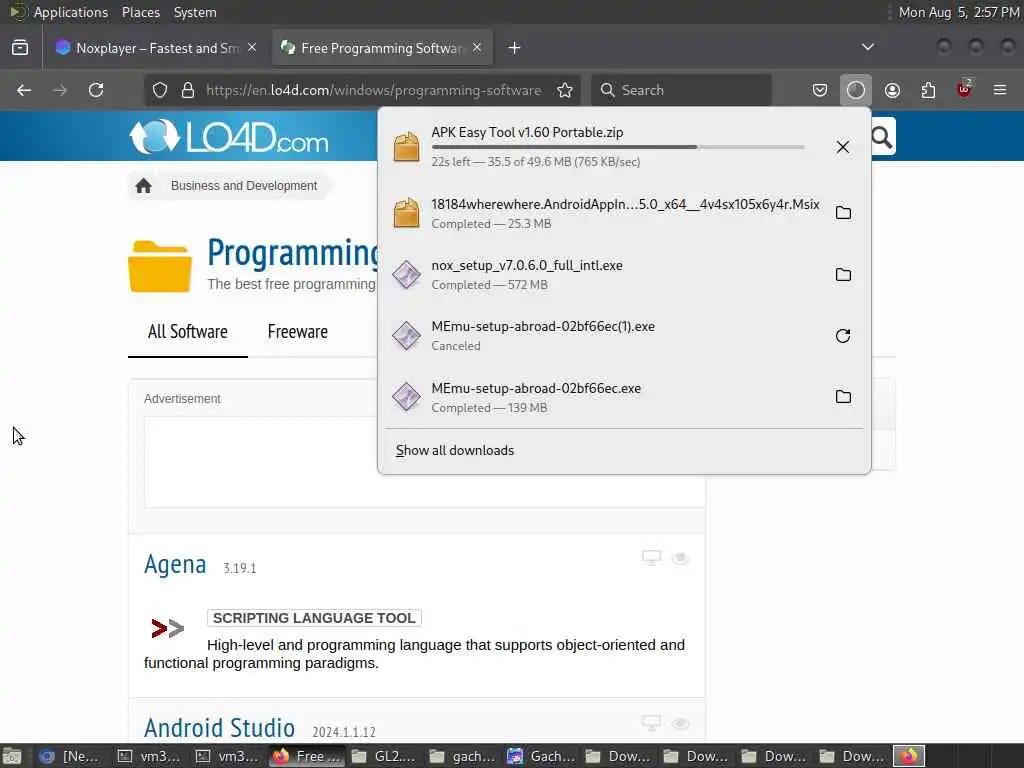Open folder for MEmu-setup-abroad-02bf66ec.exe download
The width and height of the screenshot is (1024, 768).
click(843, 396)
